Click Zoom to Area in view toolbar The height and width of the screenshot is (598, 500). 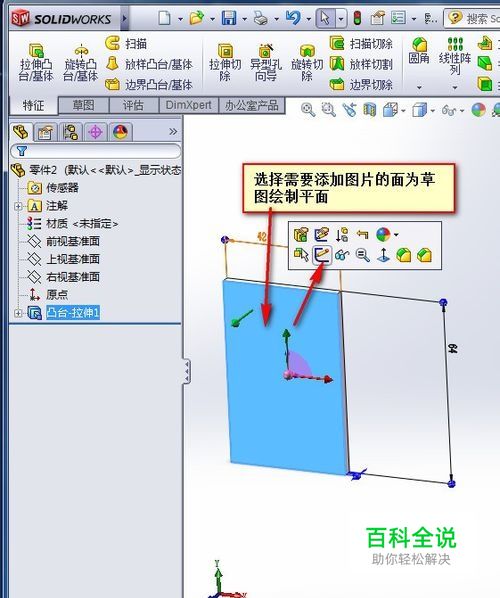coord(328,110)
